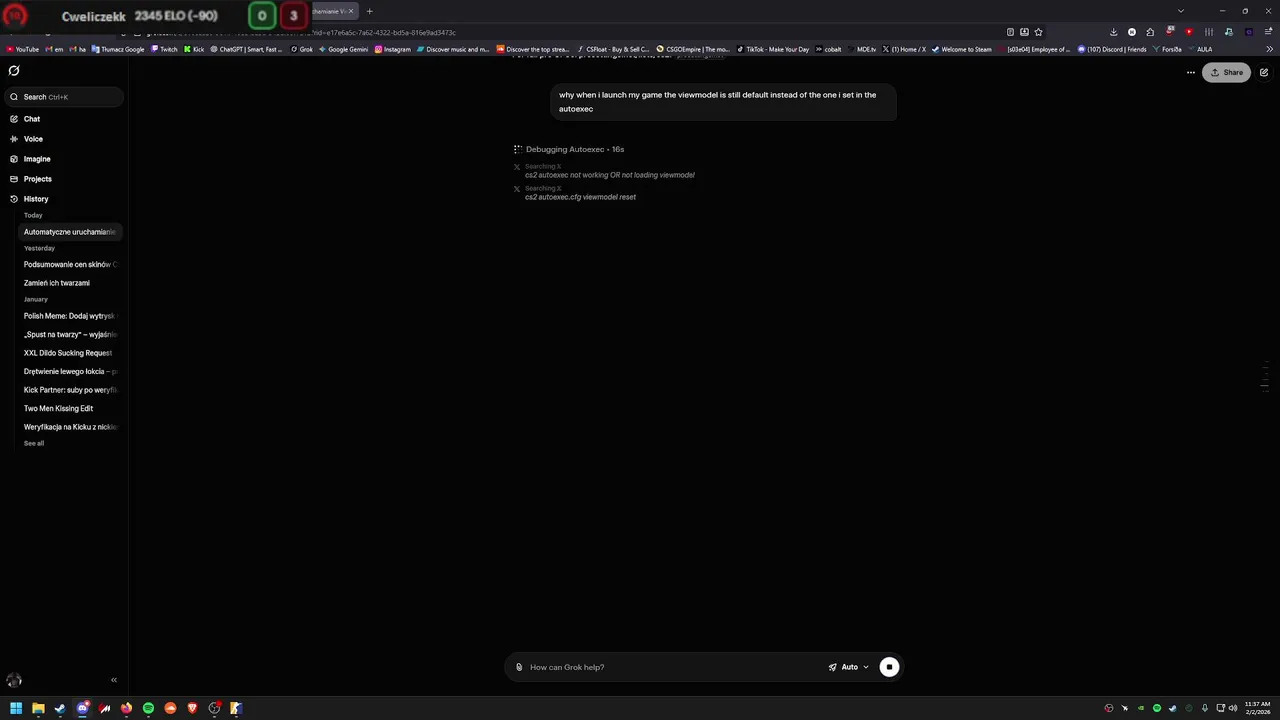Viewport: 1280px width, 720px height.
Task: Start a new chat with compose icon
Action: coord(1264,72)
